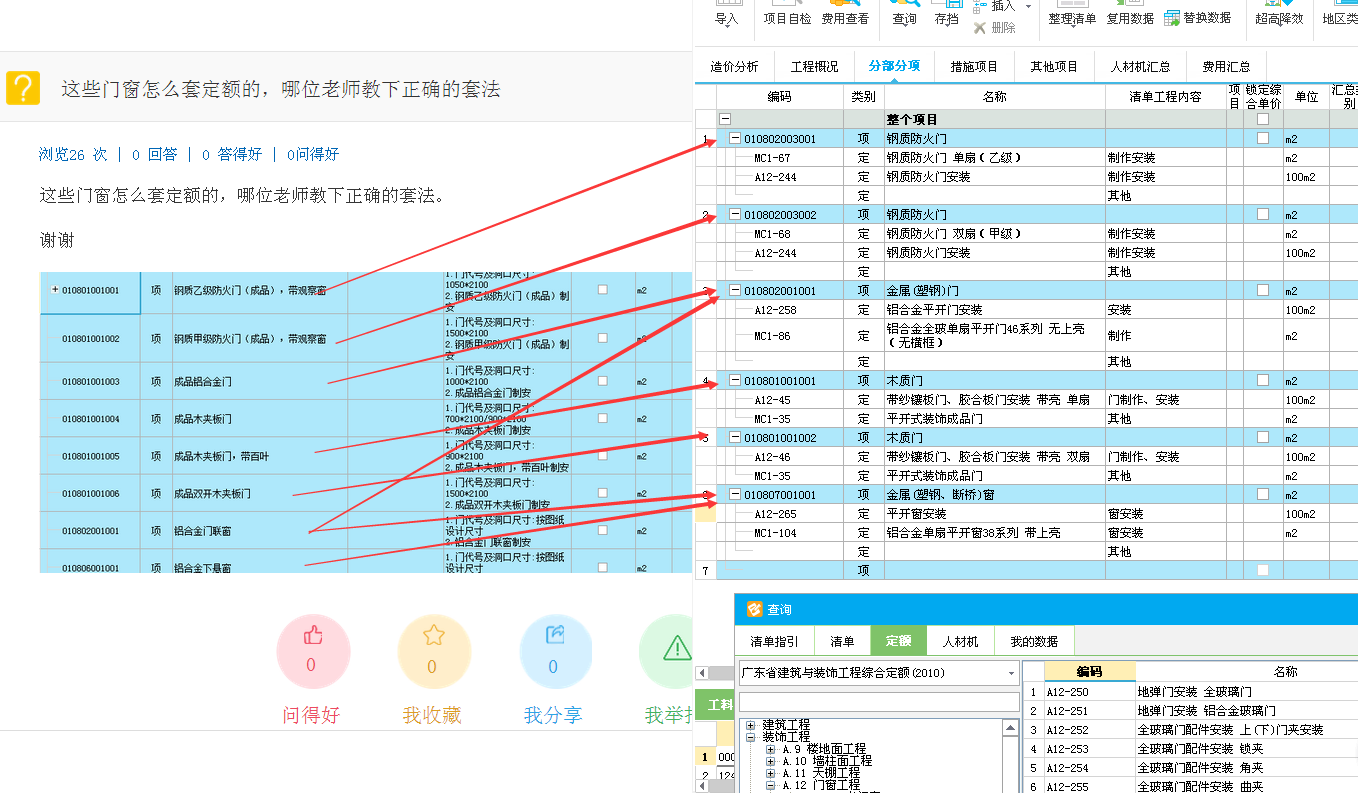The width and height of the screenshot is (1358, 793).
Task: Run 项目自检 project self-check
Action: [x=787, y=14]
